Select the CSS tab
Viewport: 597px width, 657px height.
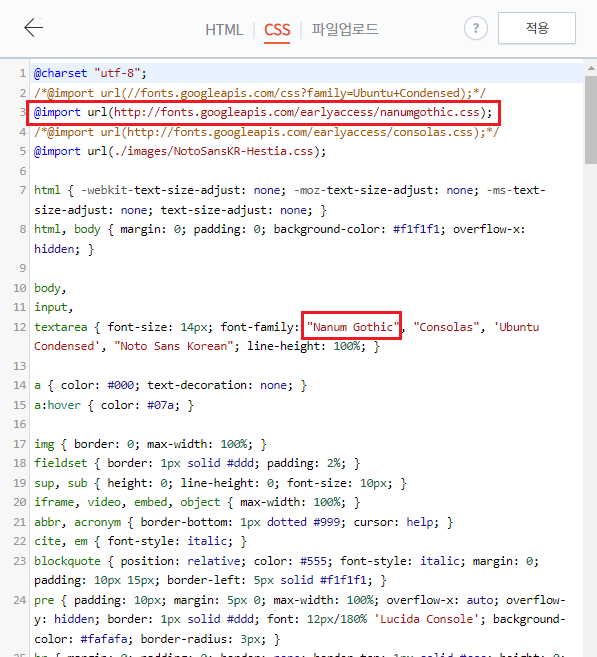277,30
